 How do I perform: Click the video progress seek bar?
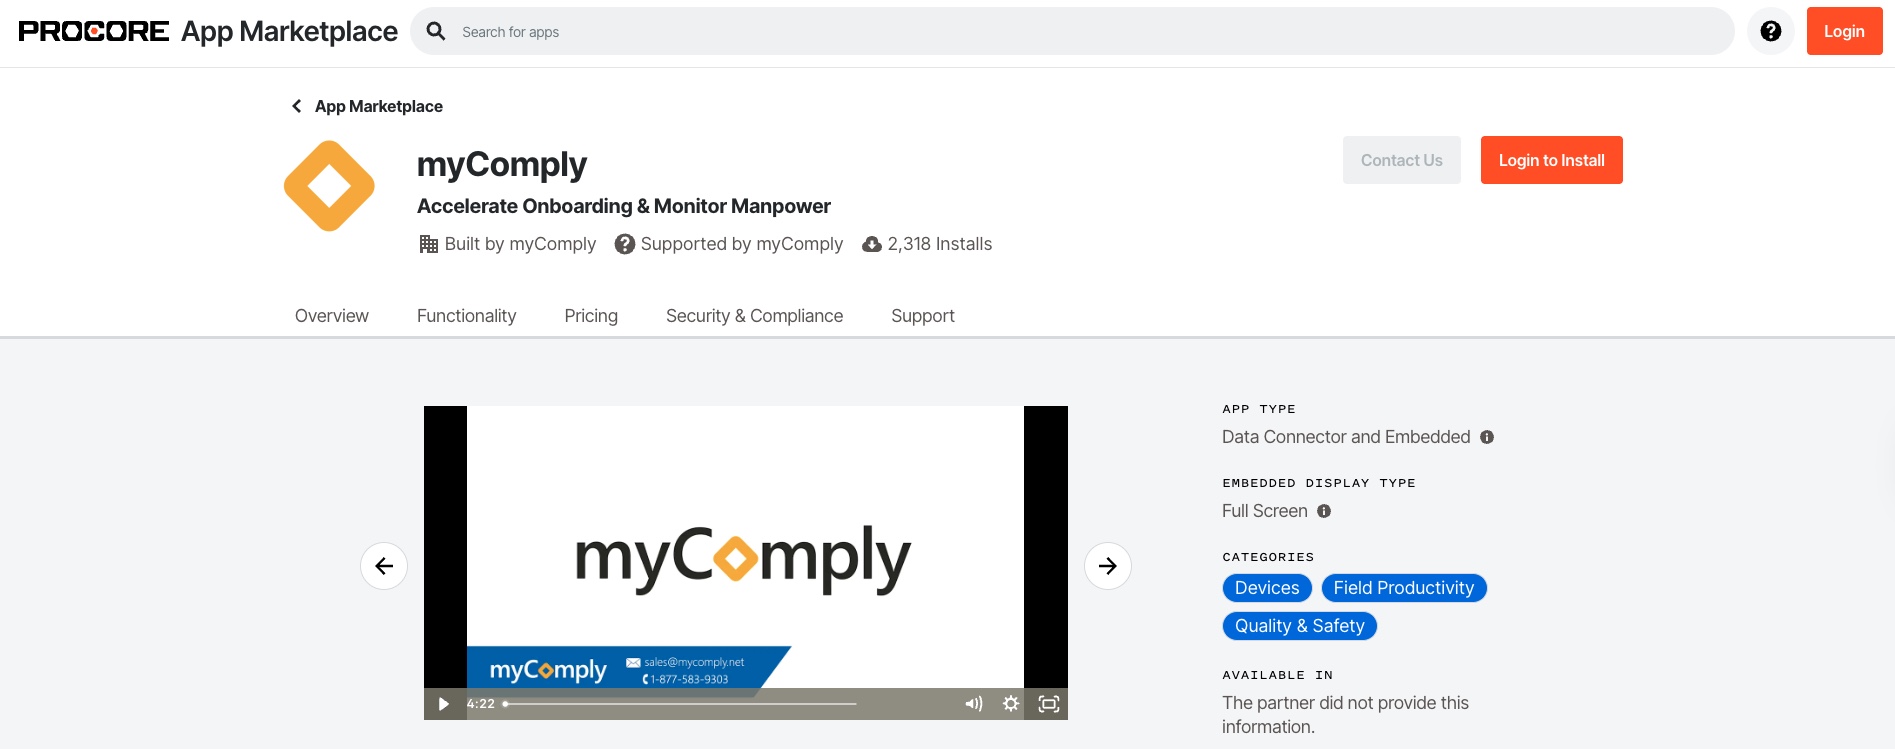pyautogui.click(x=680, y=704)
